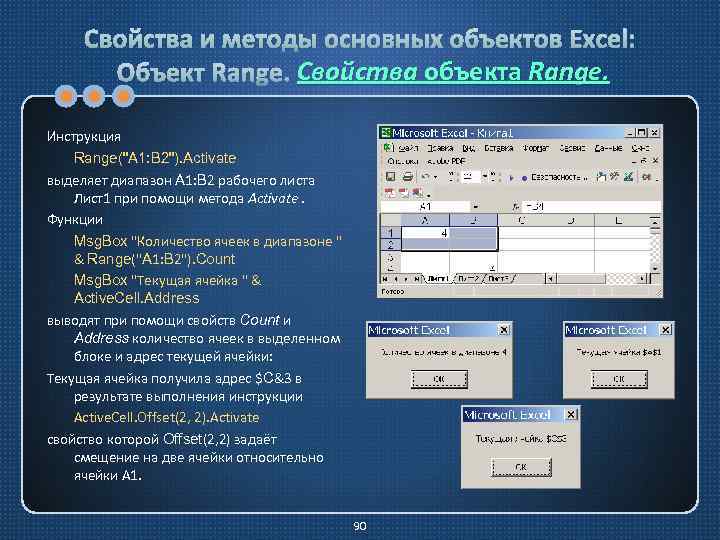
Task: Open the Сервис menu
Action: coord(572,148)
